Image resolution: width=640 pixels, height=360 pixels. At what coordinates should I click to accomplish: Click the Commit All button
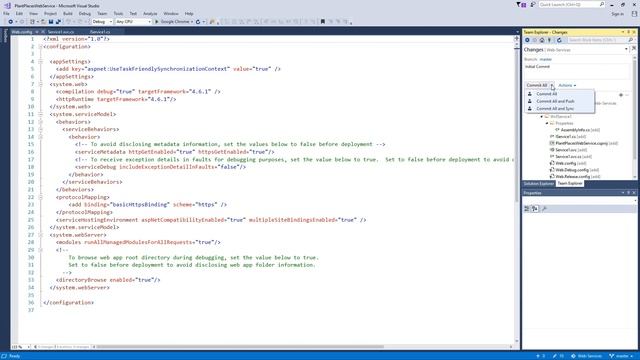pos(537,85)
